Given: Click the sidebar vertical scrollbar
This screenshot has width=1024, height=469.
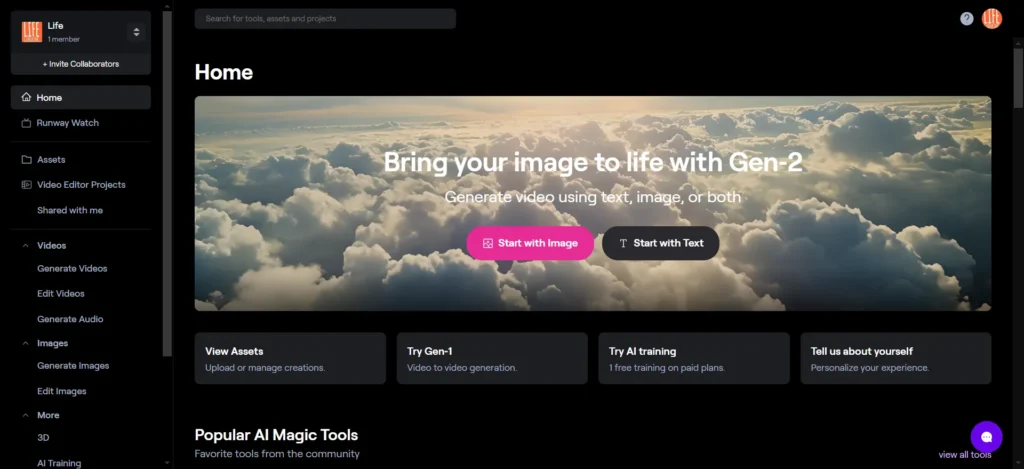Looking at the screenshot, I should [x=167, y=183].
